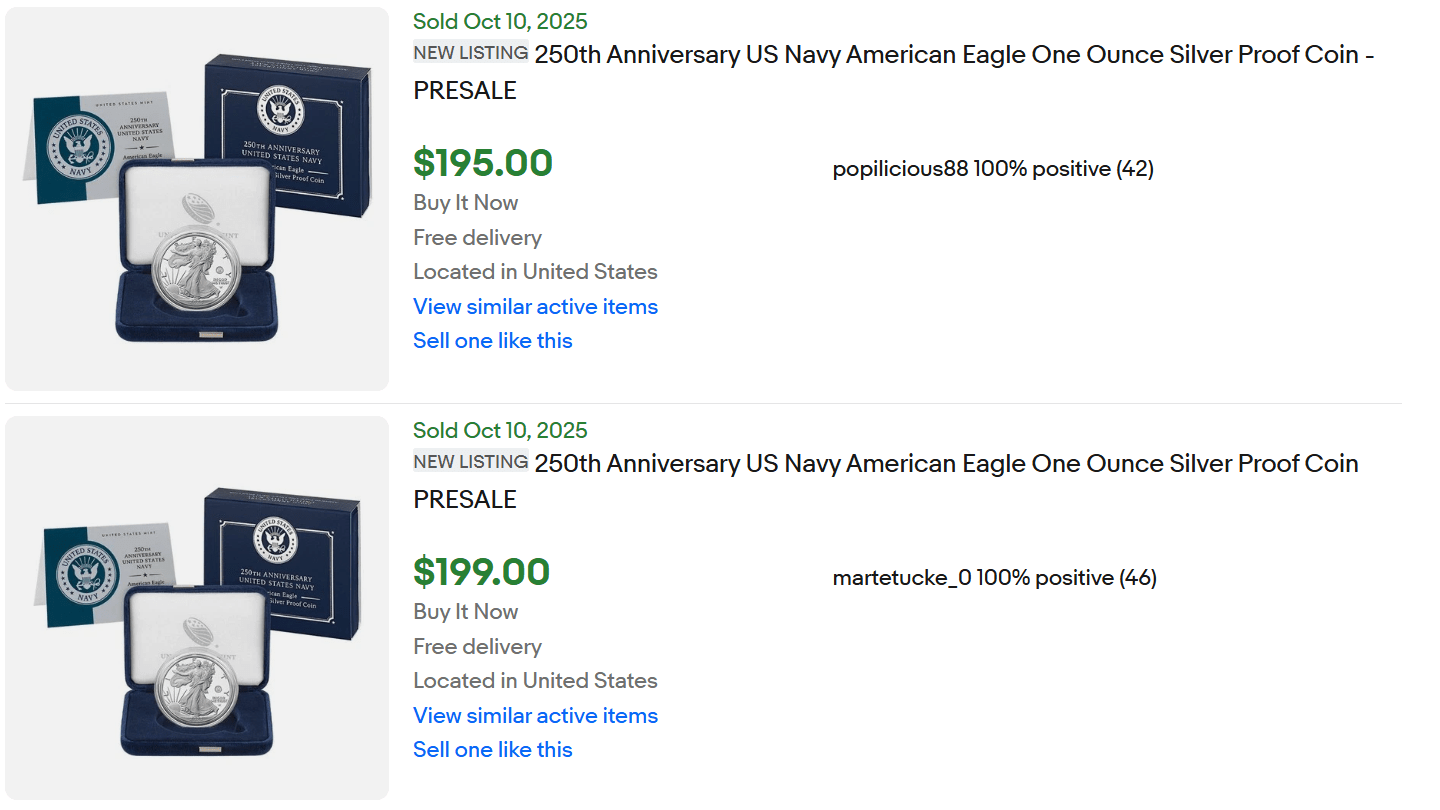Click 'Free delivery' on the $195.00 listing

point(477,238)
